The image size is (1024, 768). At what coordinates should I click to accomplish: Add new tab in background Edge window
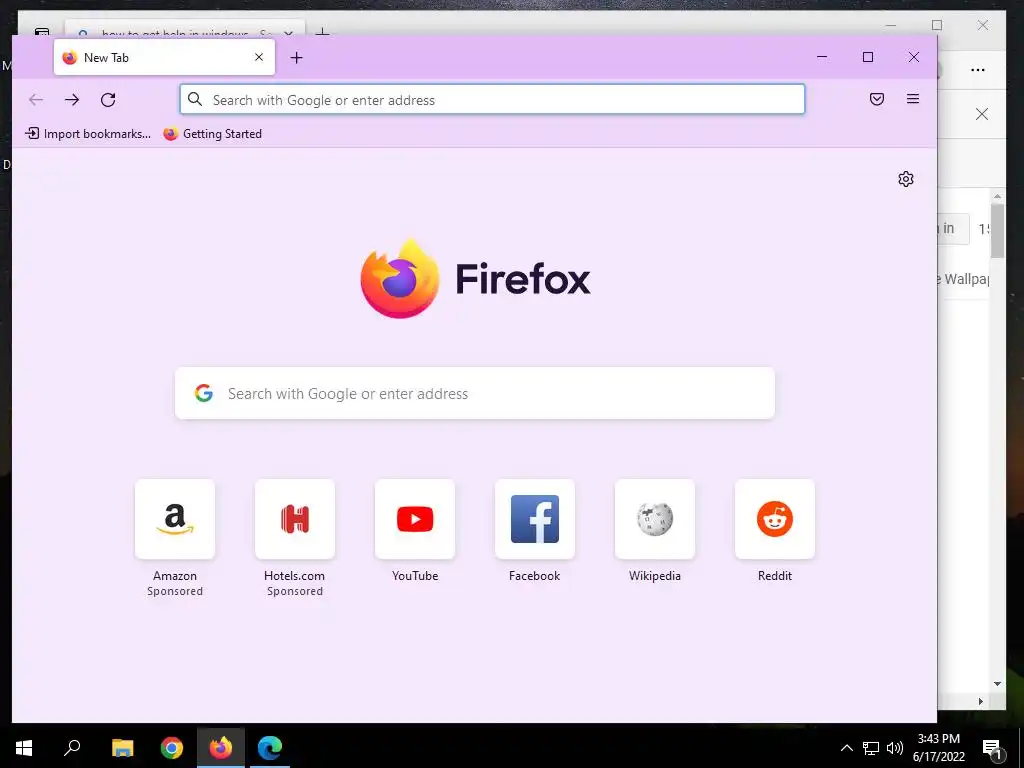tap(322, 31)
